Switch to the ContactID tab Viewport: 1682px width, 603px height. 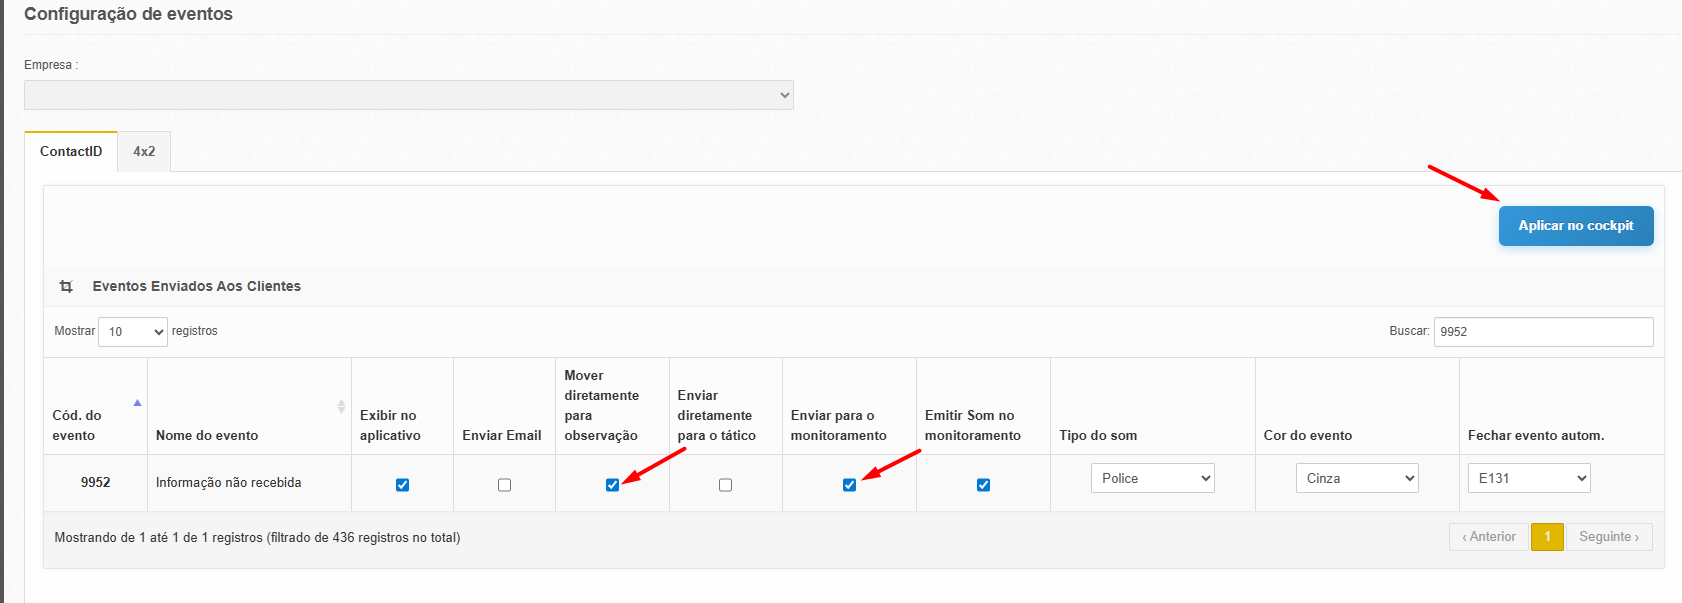pyautogui.click(x=71, y=152)
